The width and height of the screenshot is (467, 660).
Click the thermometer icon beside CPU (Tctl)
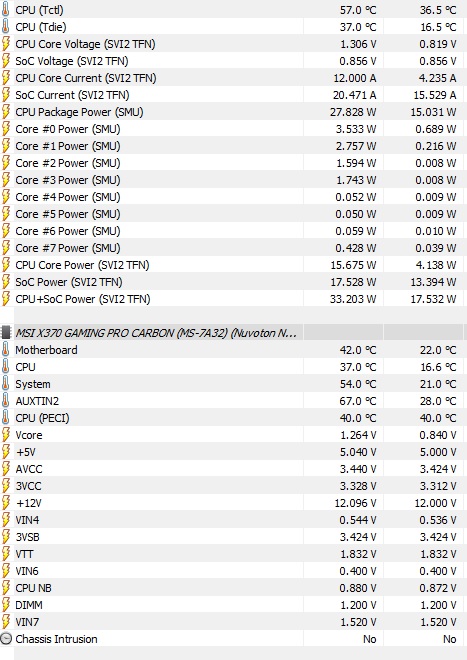tap(5, 10)
